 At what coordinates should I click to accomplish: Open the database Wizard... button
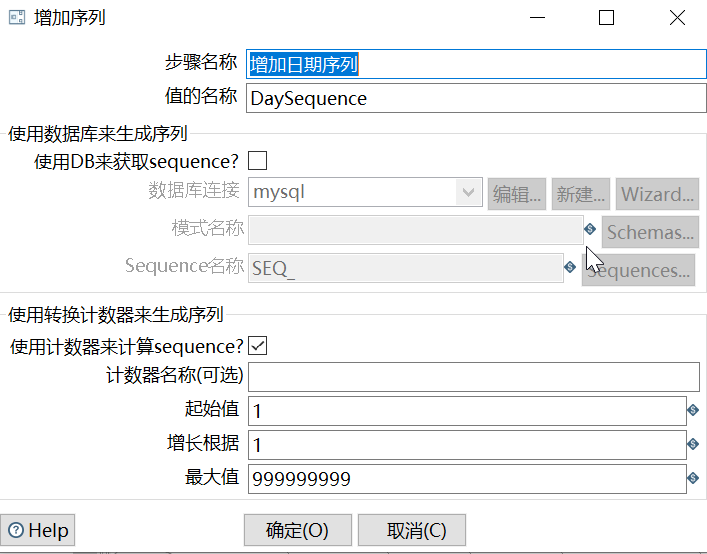coord(657,194)
